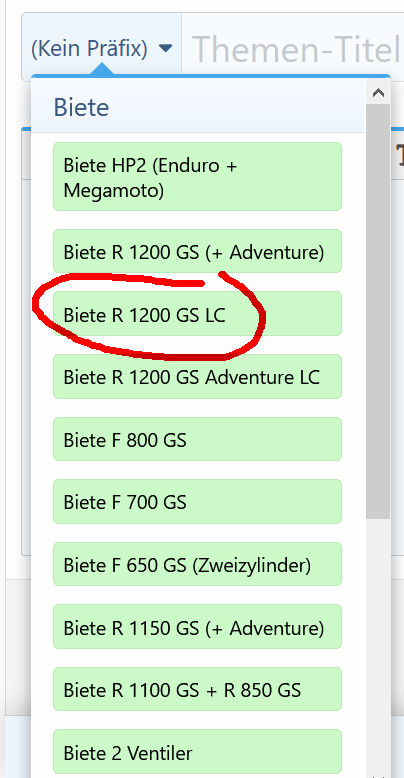Select the circled Biete R 1200 GS LC

(x=198, y=314)
